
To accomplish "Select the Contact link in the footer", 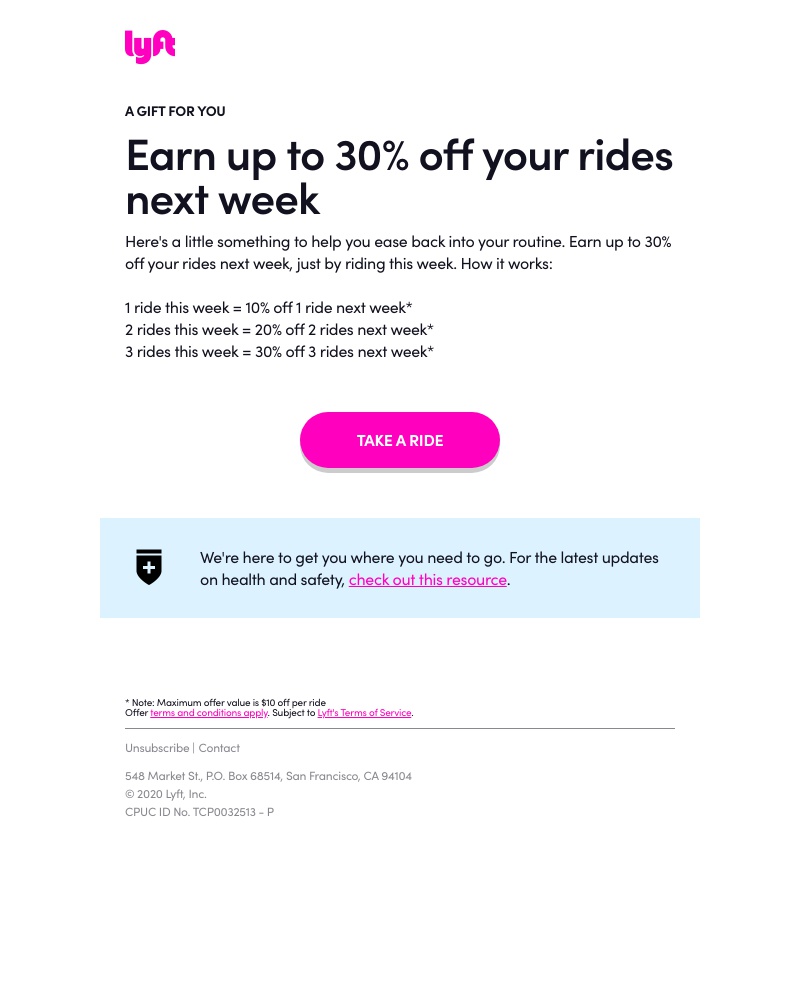I will [x=219, y=747].
